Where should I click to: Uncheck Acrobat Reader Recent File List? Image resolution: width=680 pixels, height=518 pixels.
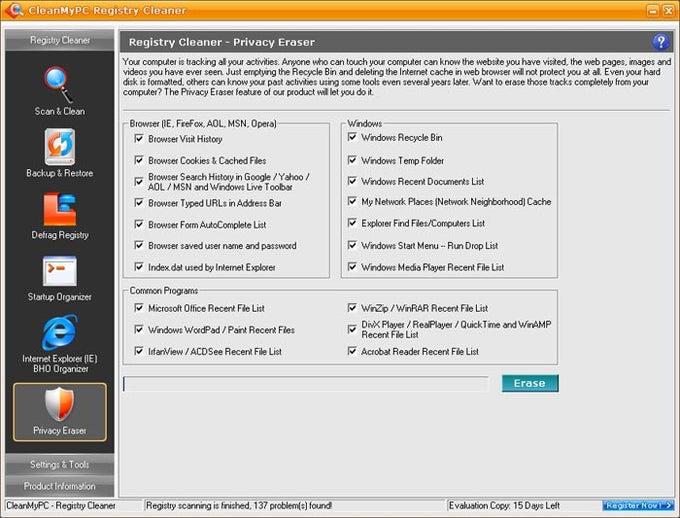[x=352, y=351]
